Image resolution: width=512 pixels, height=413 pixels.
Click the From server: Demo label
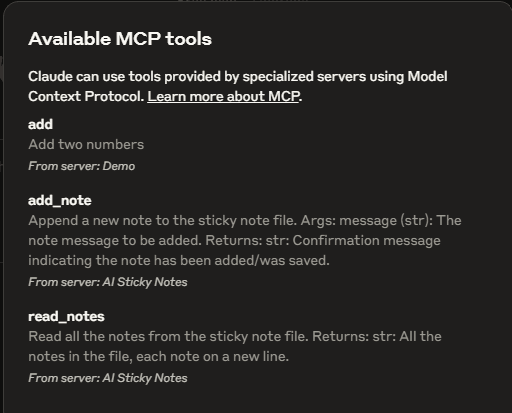pos(82,166)
